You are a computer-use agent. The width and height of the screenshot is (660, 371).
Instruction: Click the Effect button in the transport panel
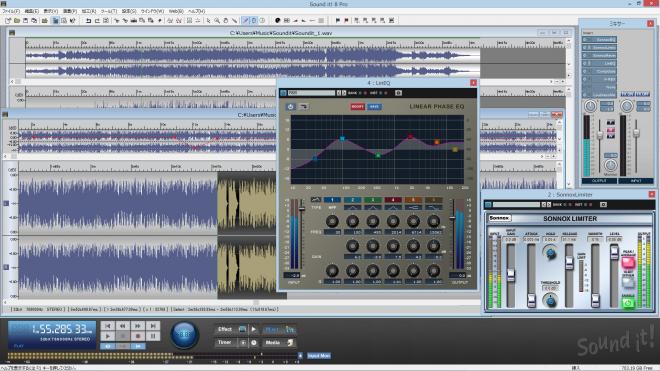[x=225, y=329]
